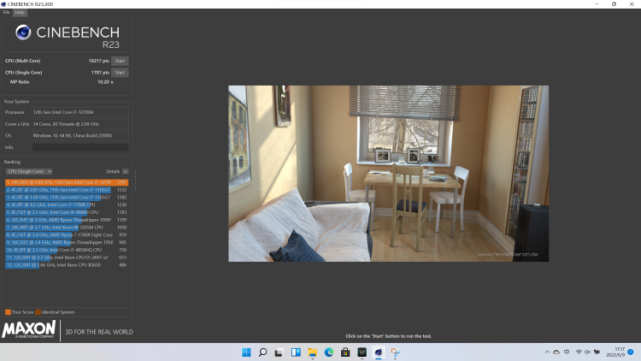This screenshot has width=641, height=361.
Task: Select ranking row 2, 11th Gen Core i7 at 2.81 GHz
Action: point(67,190)
